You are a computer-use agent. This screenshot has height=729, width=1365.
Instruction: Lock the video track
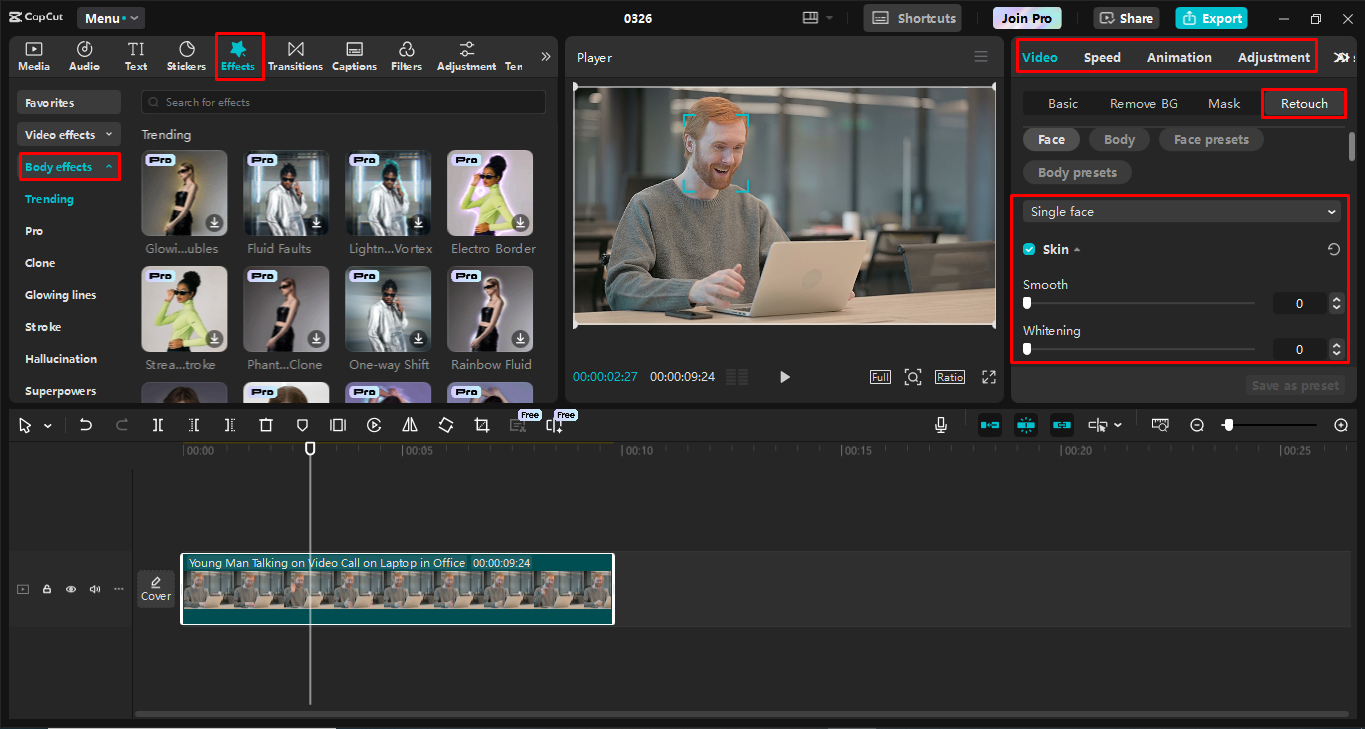(x=46, y=589)
